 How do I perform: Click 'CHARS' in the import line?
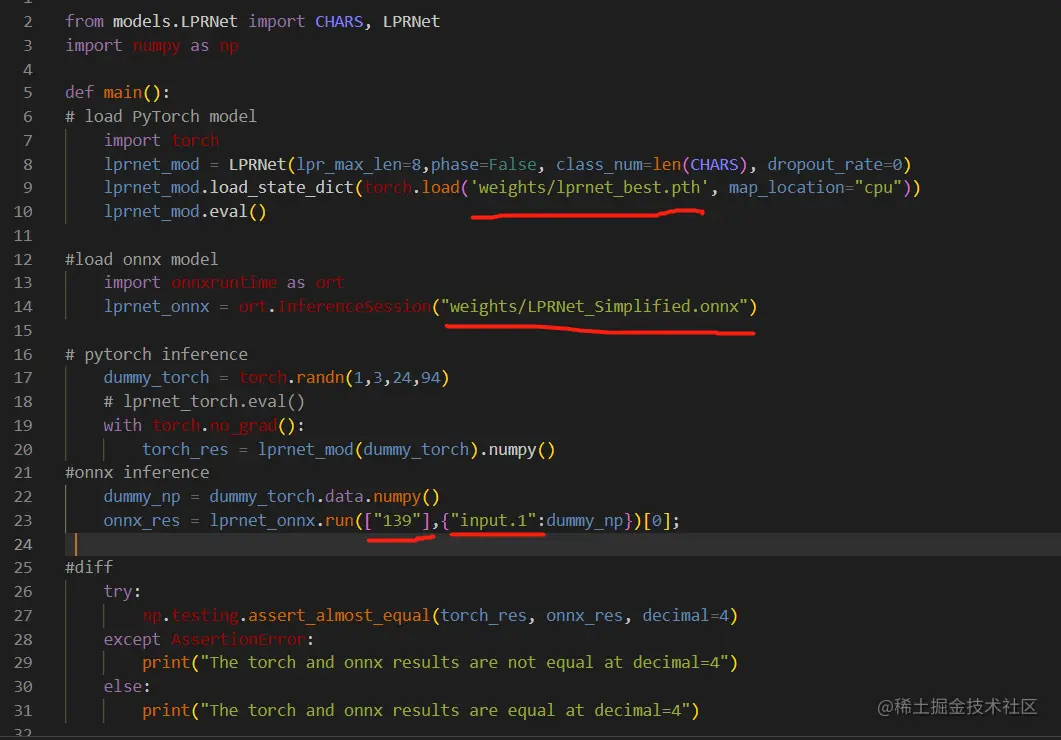pyautogui.click(x=339, y=22)
